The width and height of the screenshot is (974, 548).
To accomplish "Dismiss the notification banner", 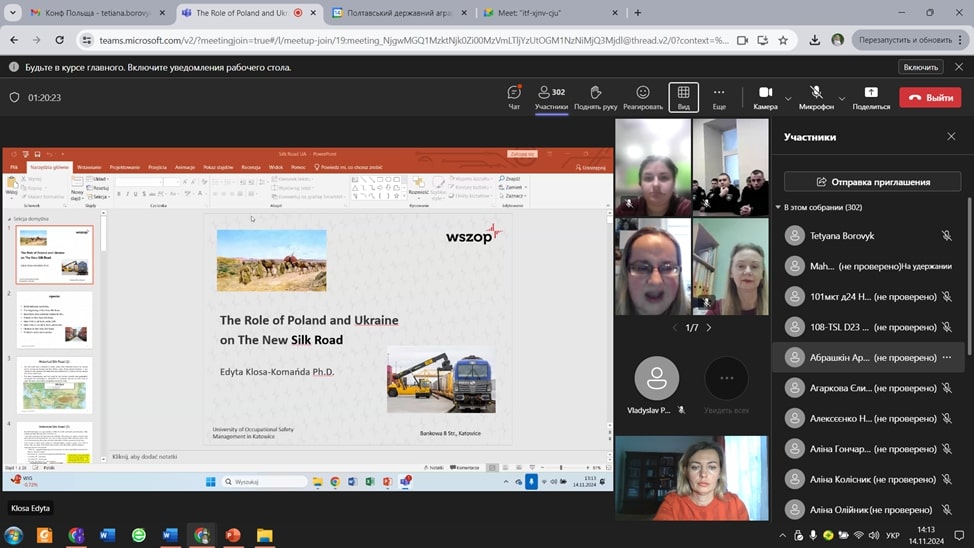I will pyautogui.click(x=959, y=67).
